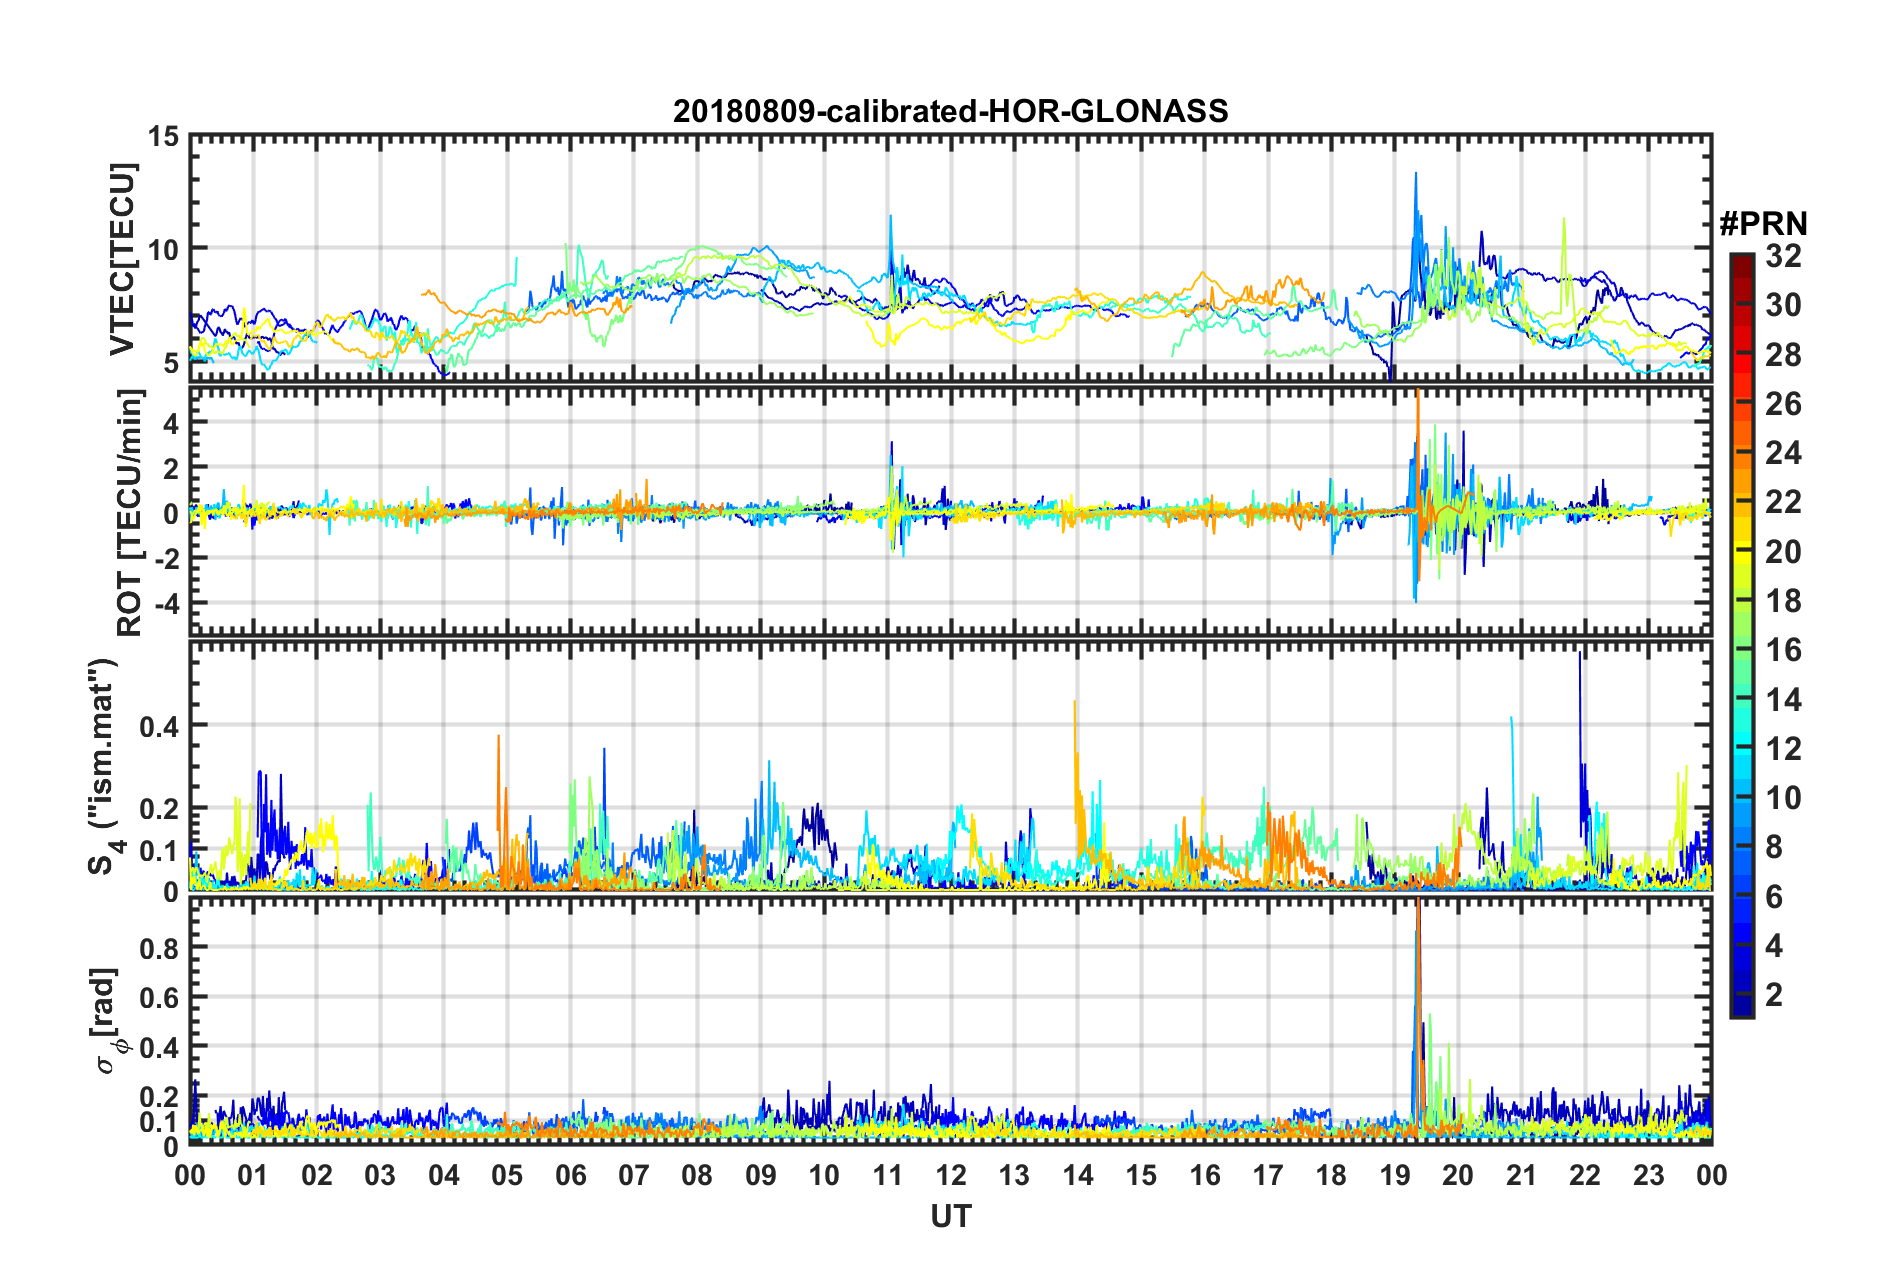Click the UT axis hour label "19"
This screenshot has width=1902, height=1272.
tap(1395, 1175)
